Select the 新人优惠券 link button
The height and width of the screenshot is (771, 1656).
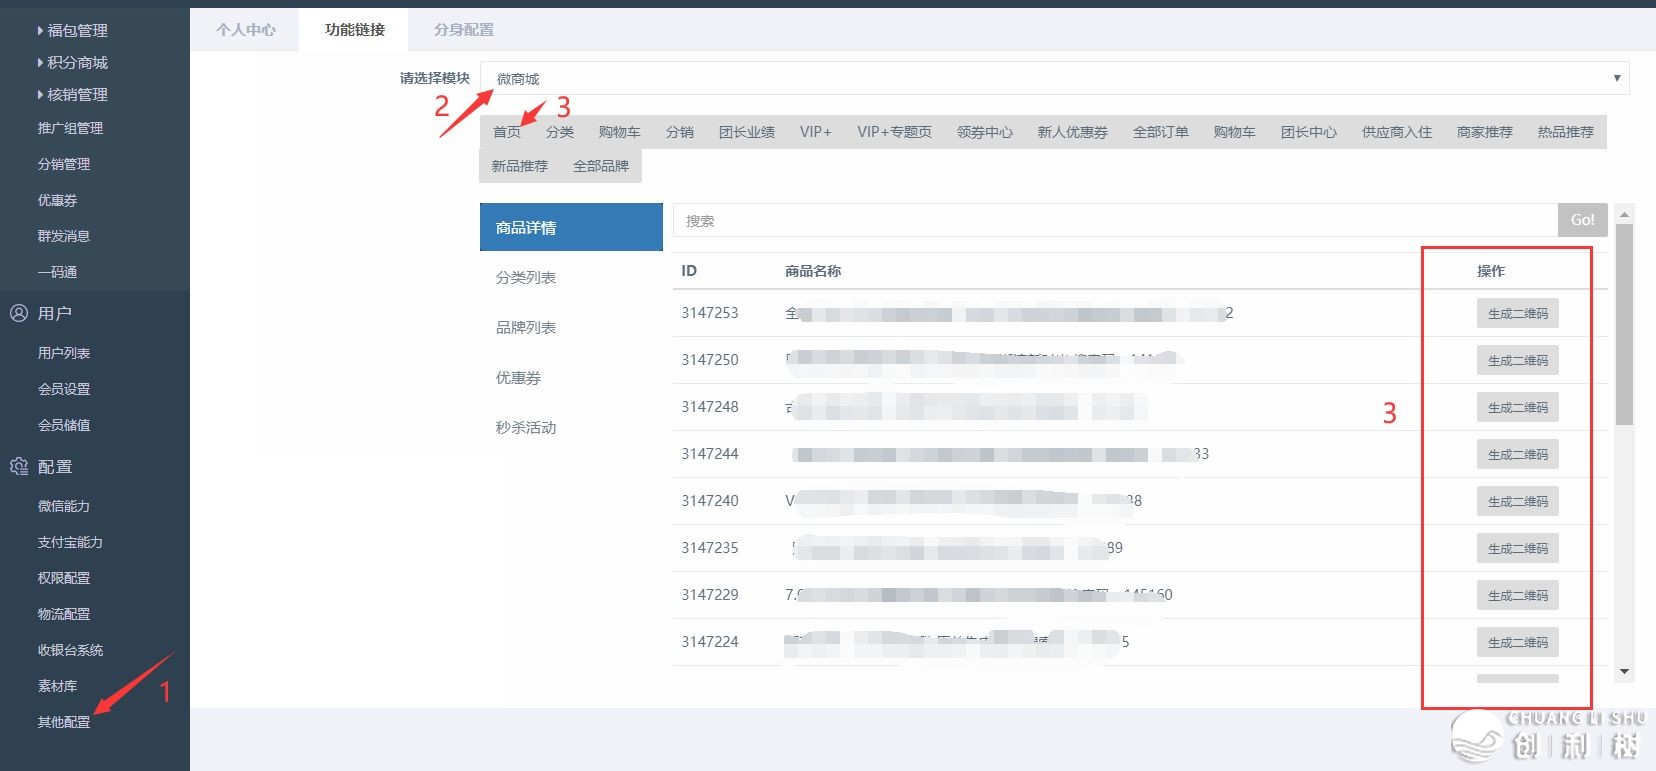(1073, 132)
